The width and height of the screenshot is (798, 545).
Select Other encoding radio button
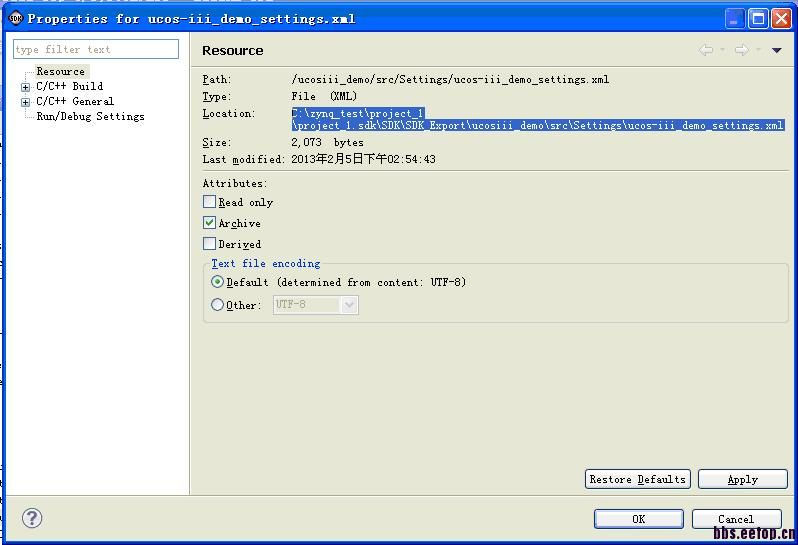point(217,304)
